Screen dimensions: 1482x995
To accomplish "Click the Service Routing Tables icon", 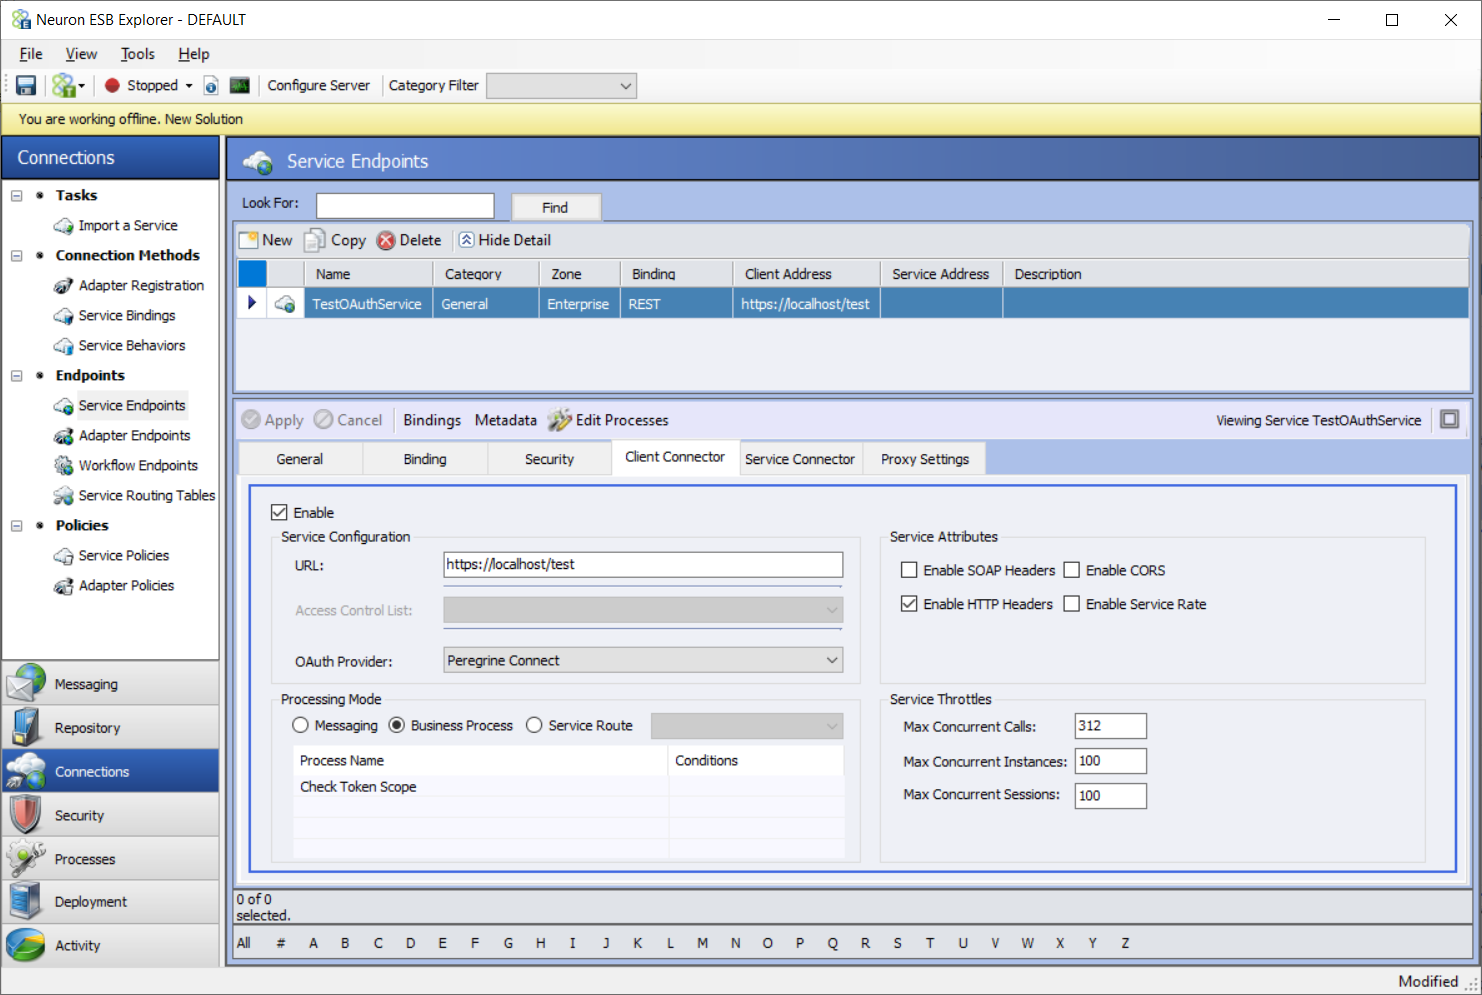I will click(x=64, y=496).
